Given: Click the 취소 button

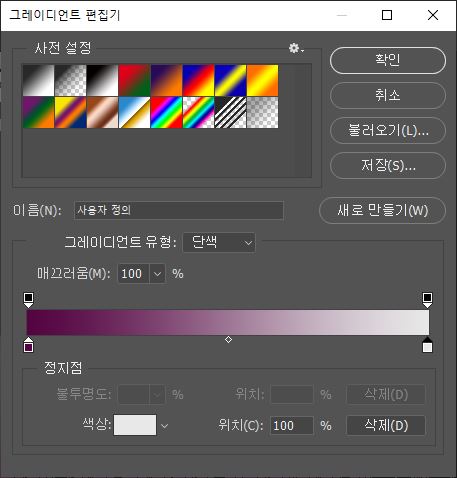Looking at the screenshot, I should coord(388,95).
